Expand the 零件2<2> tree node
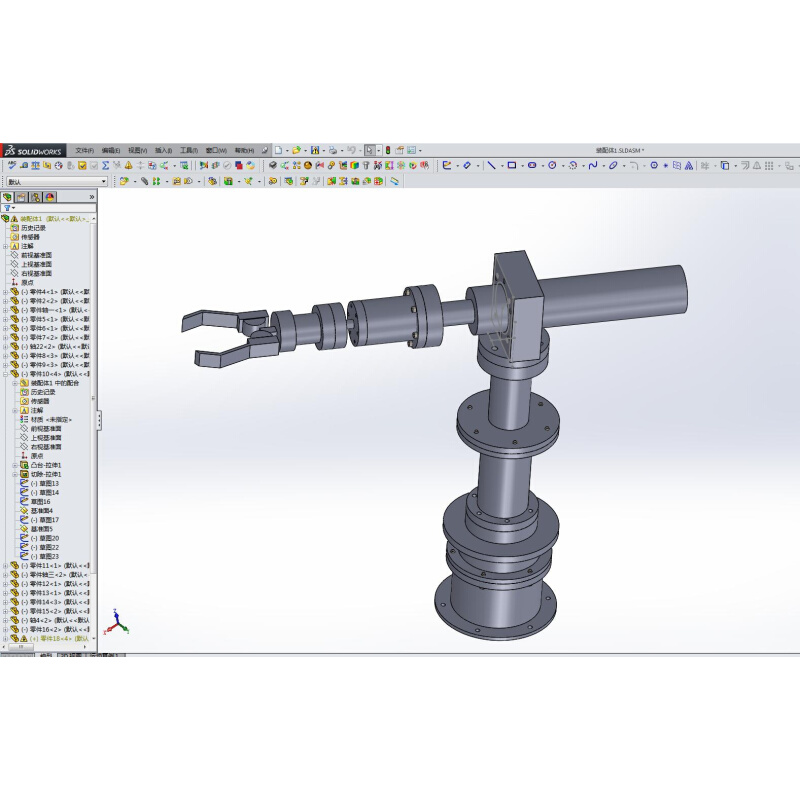 pyautogui.click(x=6, y=301)
